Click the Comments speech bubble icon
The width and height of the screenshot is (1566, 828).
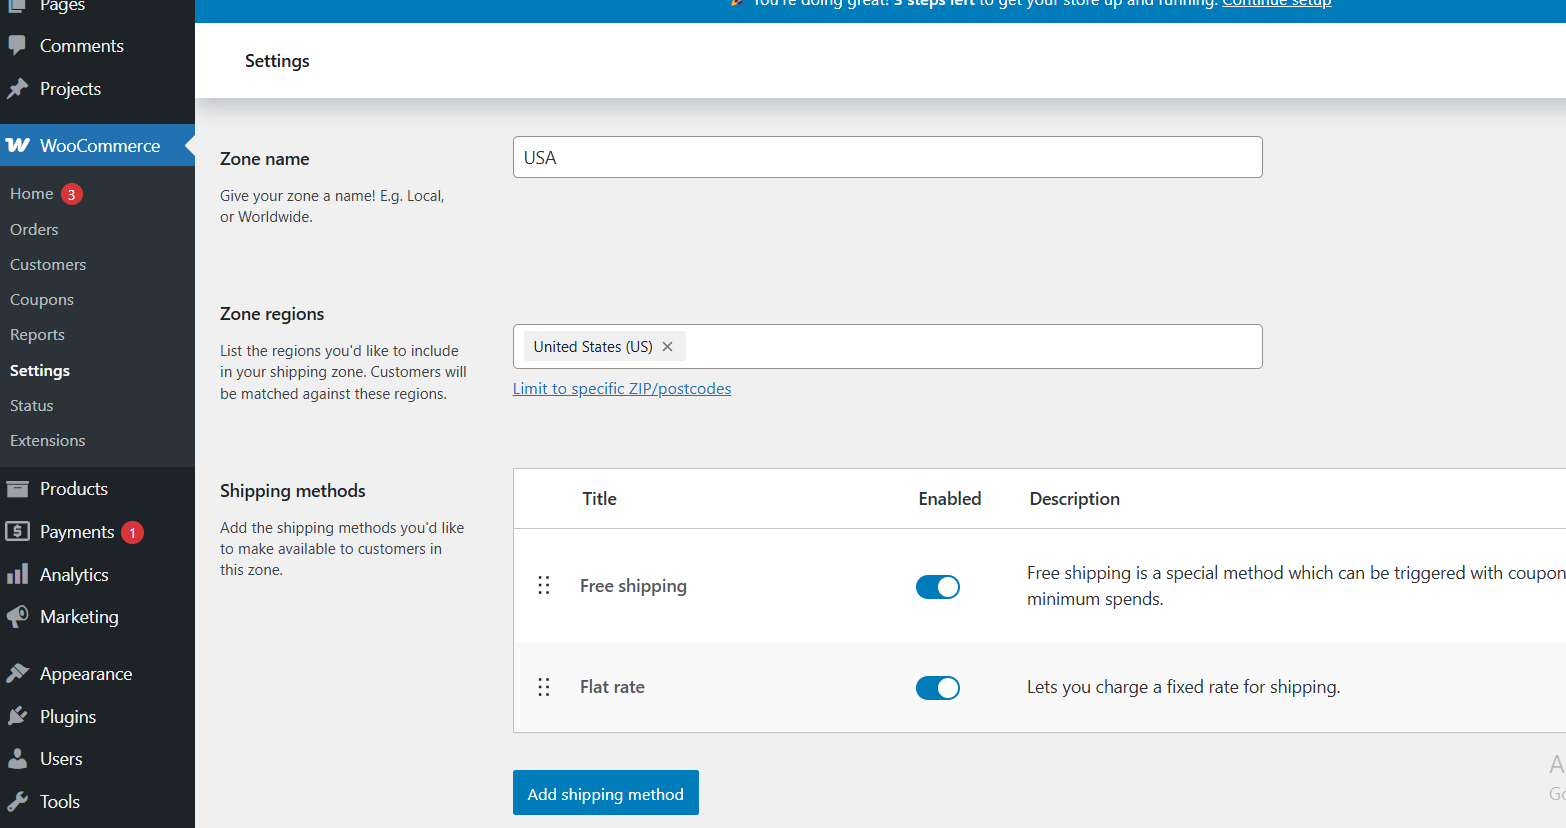click(17, 46)
